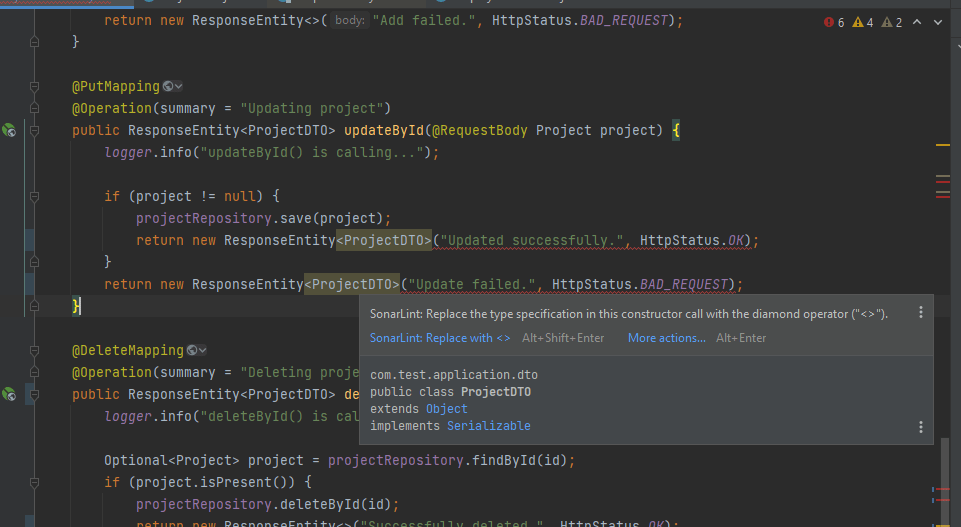Click the globe icon next to @DeleteMapping
Screen dimensions: 961x527
192,351
